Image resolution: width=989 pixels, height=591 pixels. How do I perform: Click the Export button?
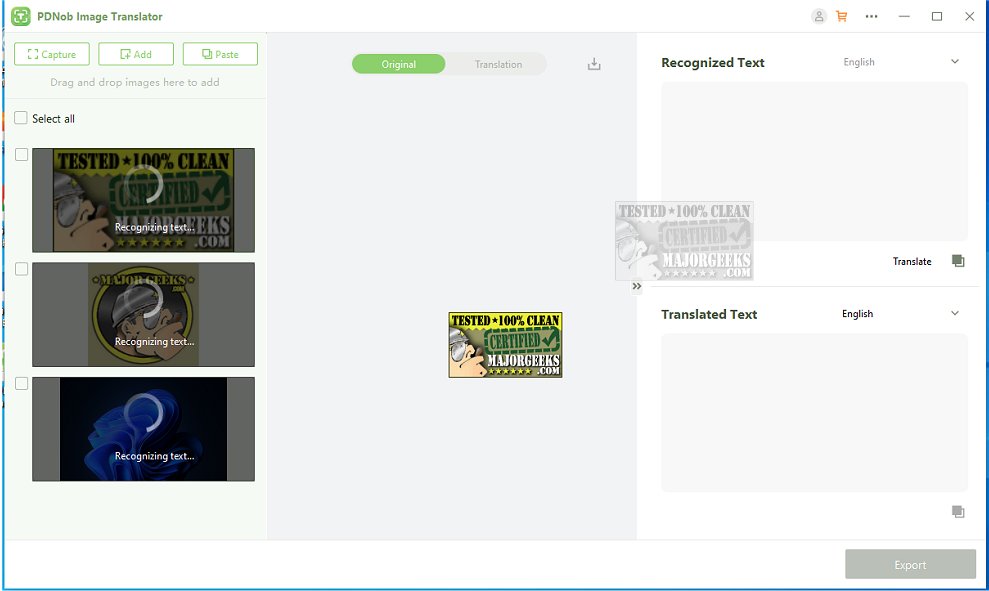(910, 565)
